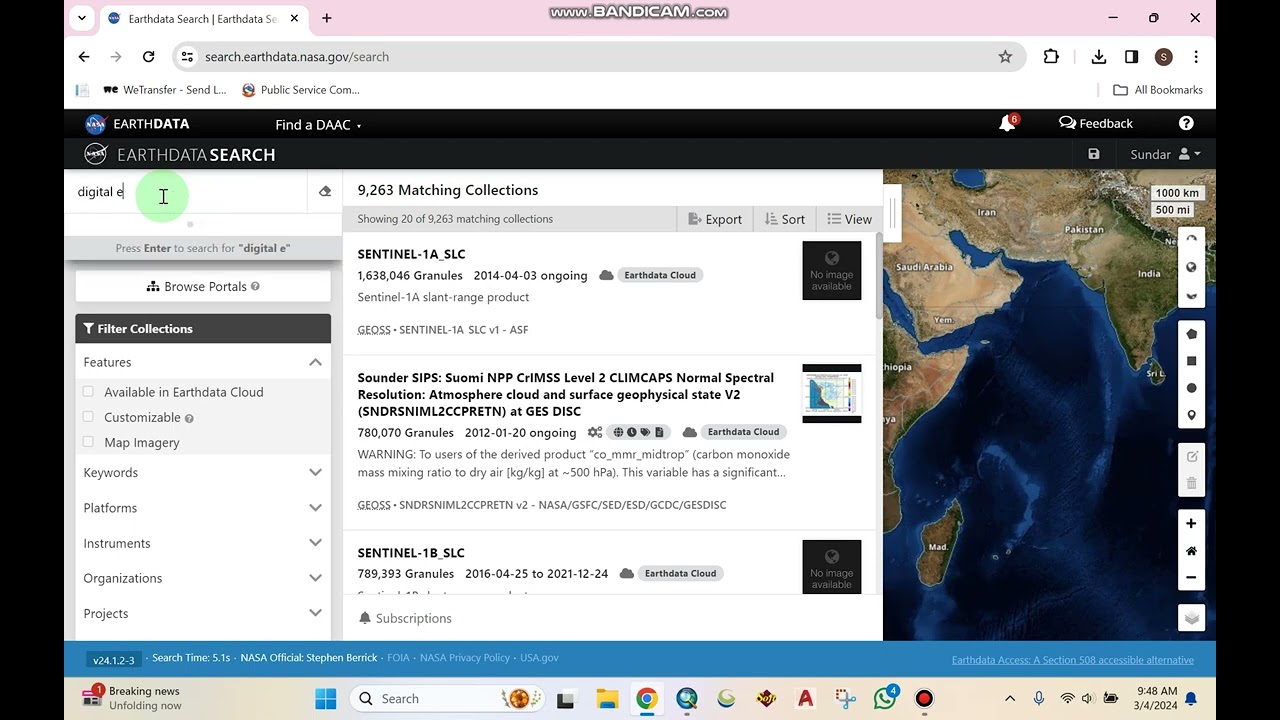The image size is (1280, 720).
Task: Open the View options dropdown
Action: tap(849, 219)
